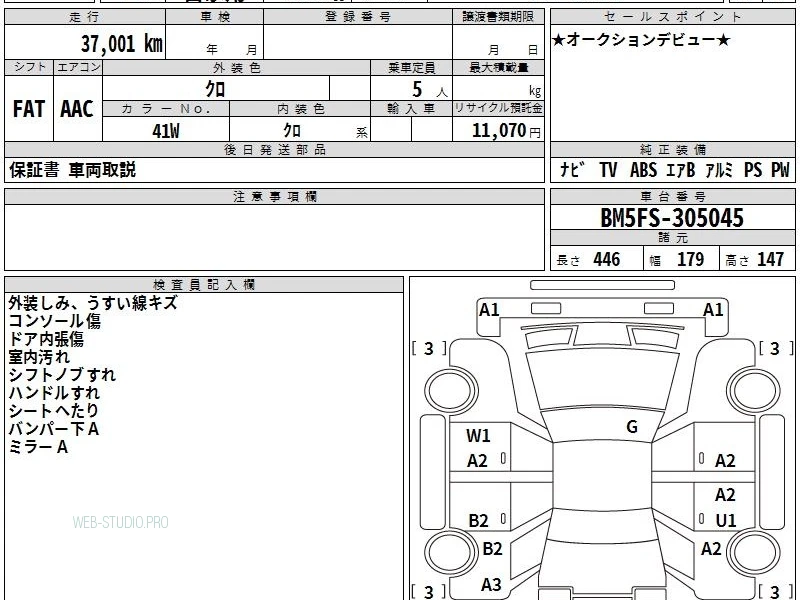
Task: Click the length value 446
Action: [607, 259]
